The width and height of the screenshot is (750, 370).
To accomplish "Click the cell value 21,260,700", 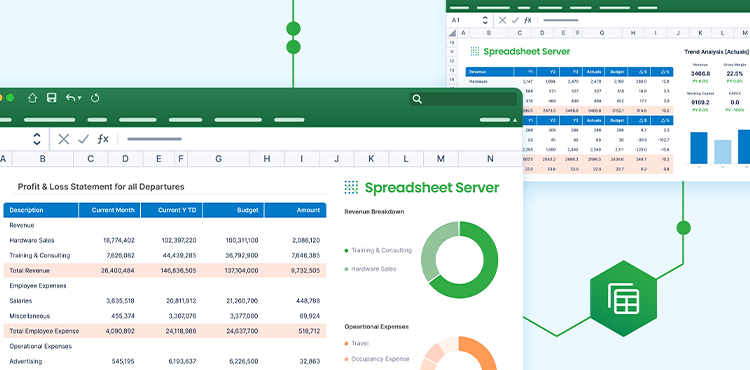I will (242, 301).
